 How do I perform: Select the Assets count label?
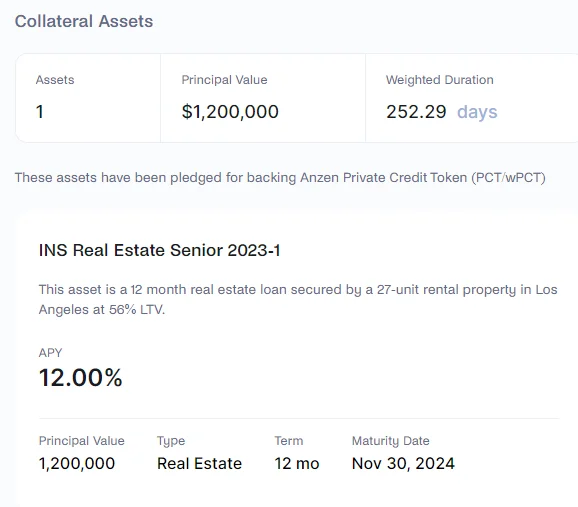point(55,80)
